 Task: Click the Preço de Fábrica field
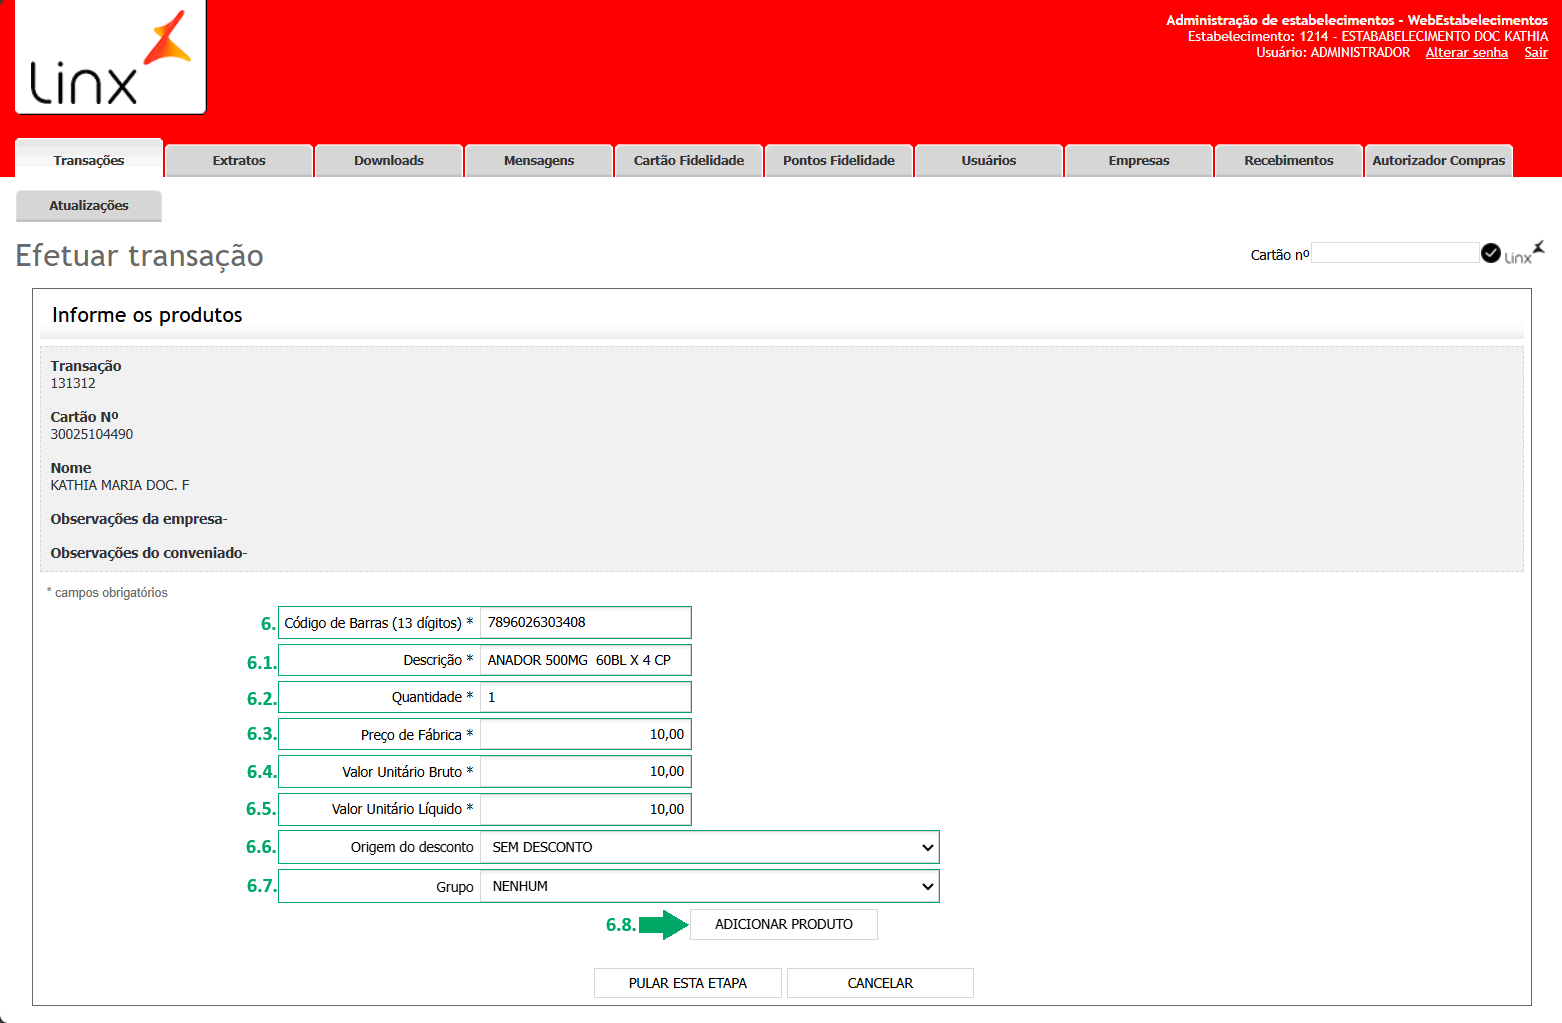coord(585,734)
